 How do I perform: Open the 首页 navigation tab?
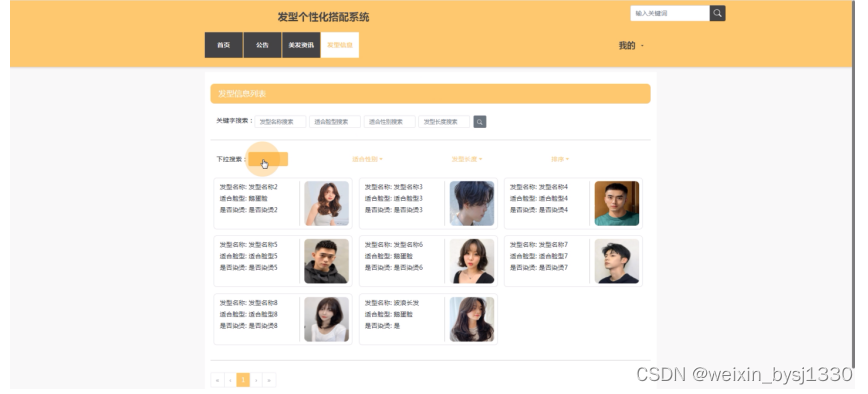point(224,45)
